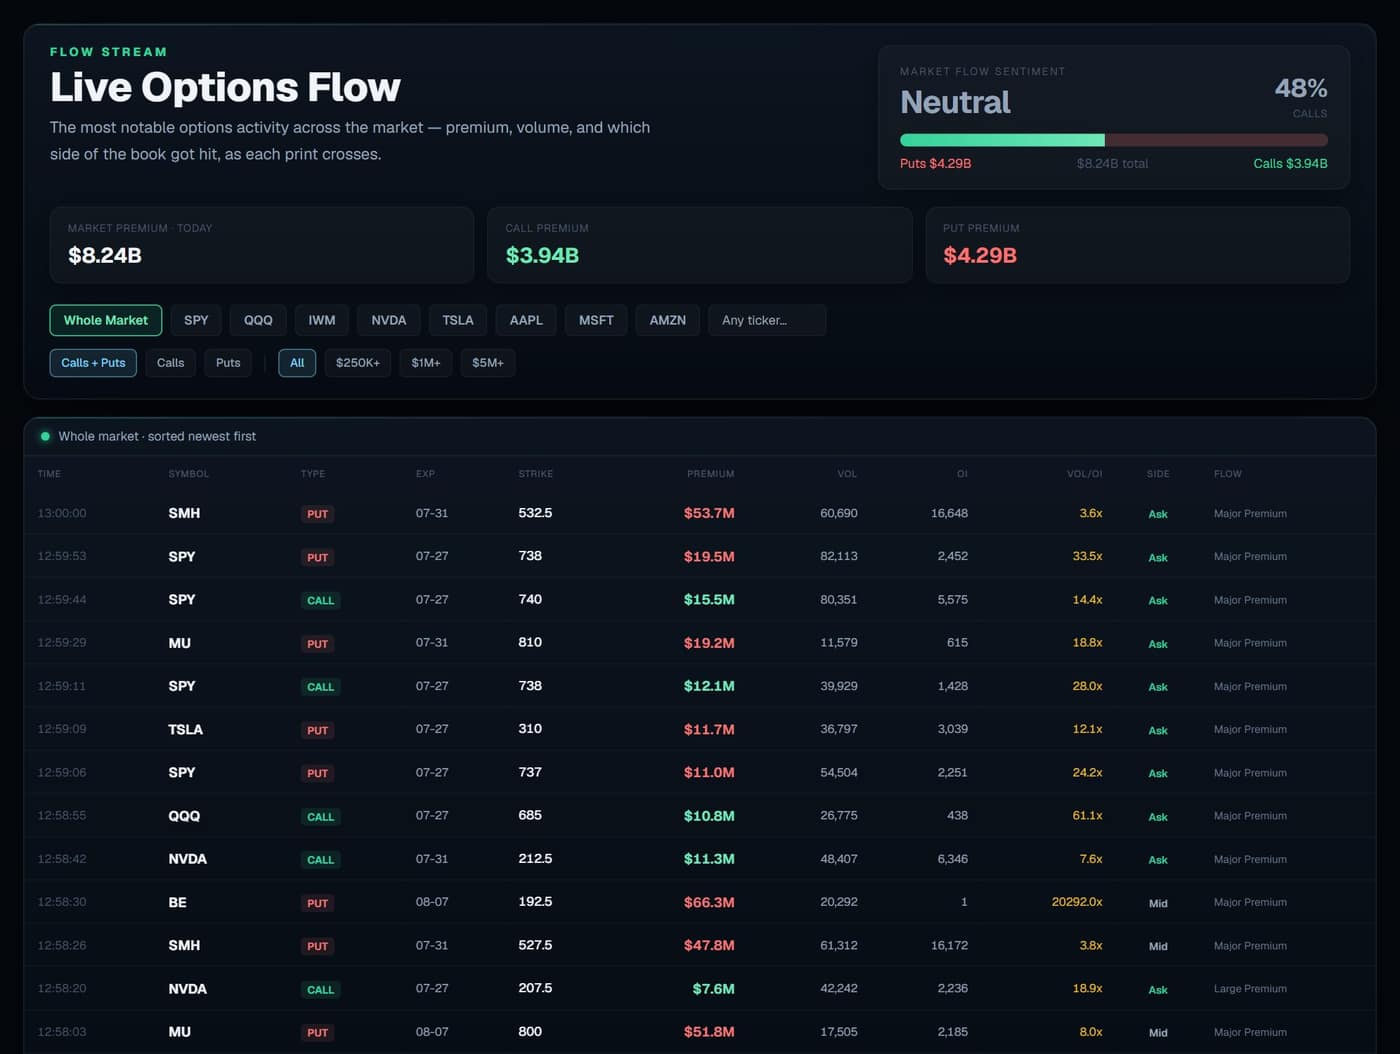This screenshot has height=1054, width=1400.
Task: Sort by SYMBOL column header
Action: 189,474
